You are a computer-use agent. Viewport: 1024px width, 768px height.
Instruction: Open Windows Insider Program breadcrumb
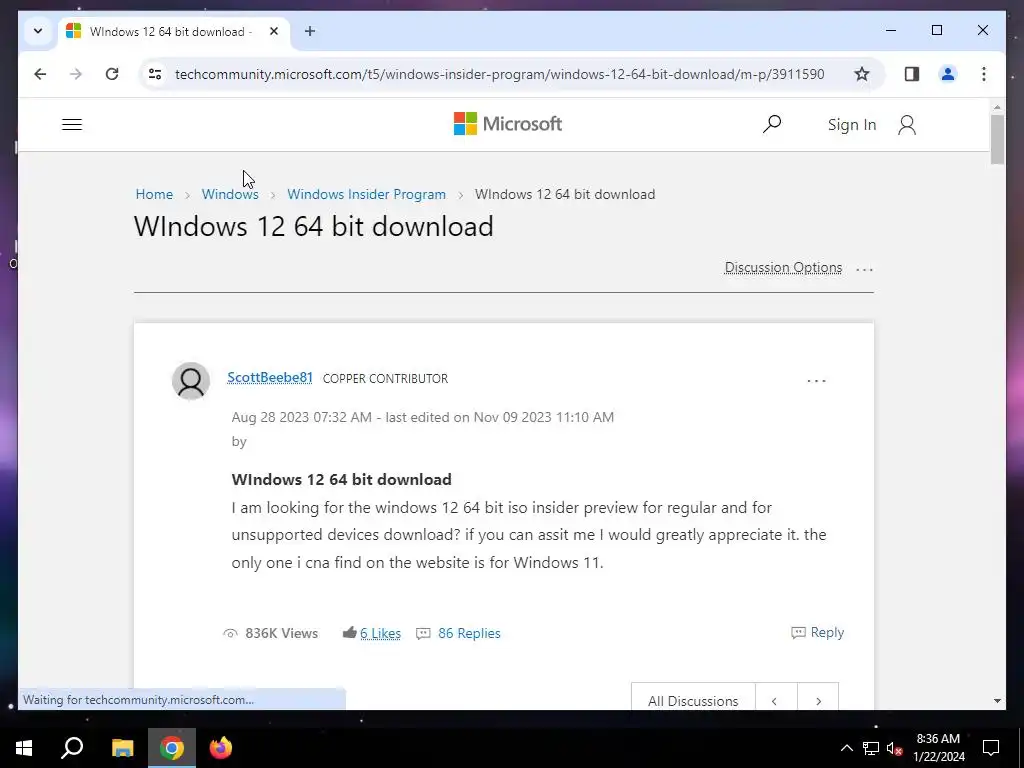[x=366, y=195]
